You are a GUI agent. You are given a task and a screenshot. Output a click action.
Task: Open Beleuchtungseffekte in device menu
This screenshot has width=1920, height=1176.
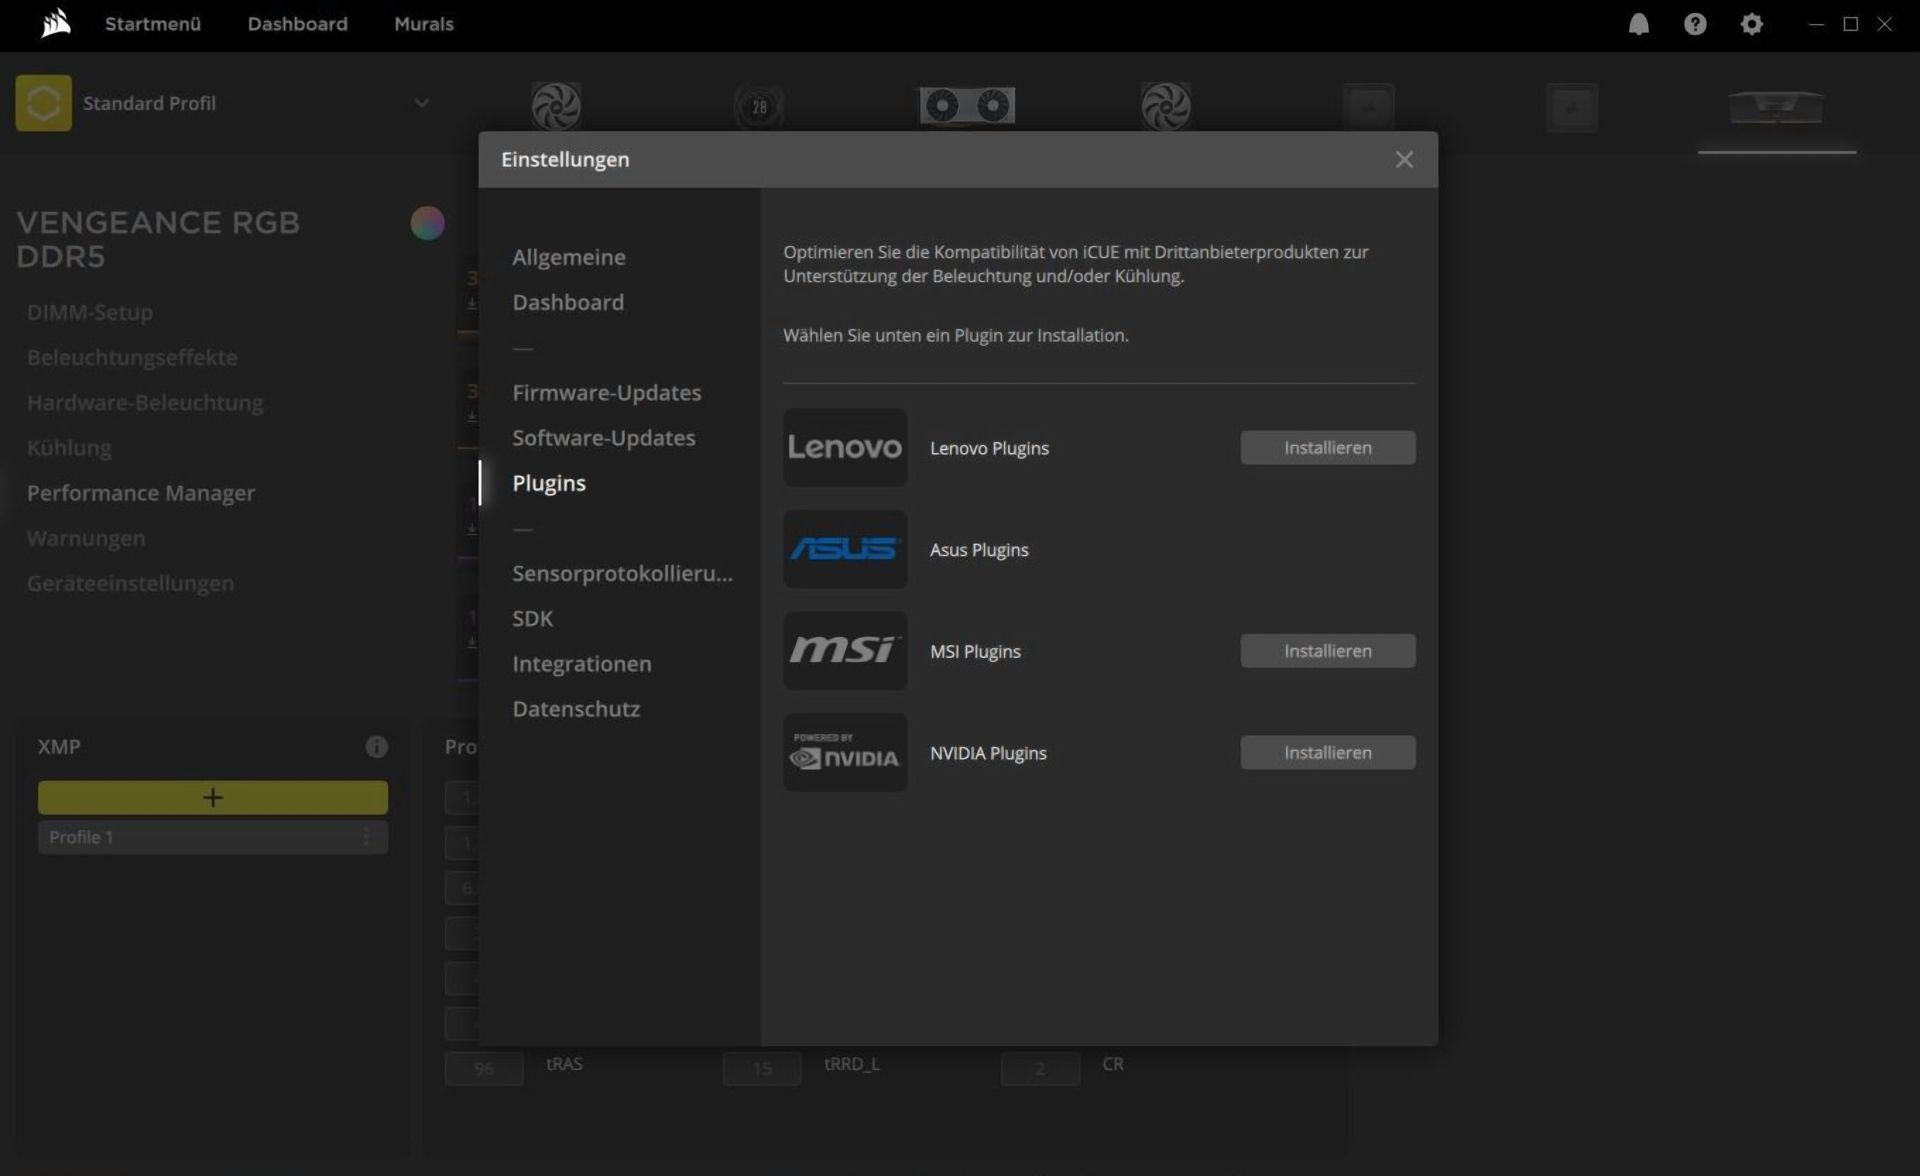pyautogui.click(x=132, y=357)
